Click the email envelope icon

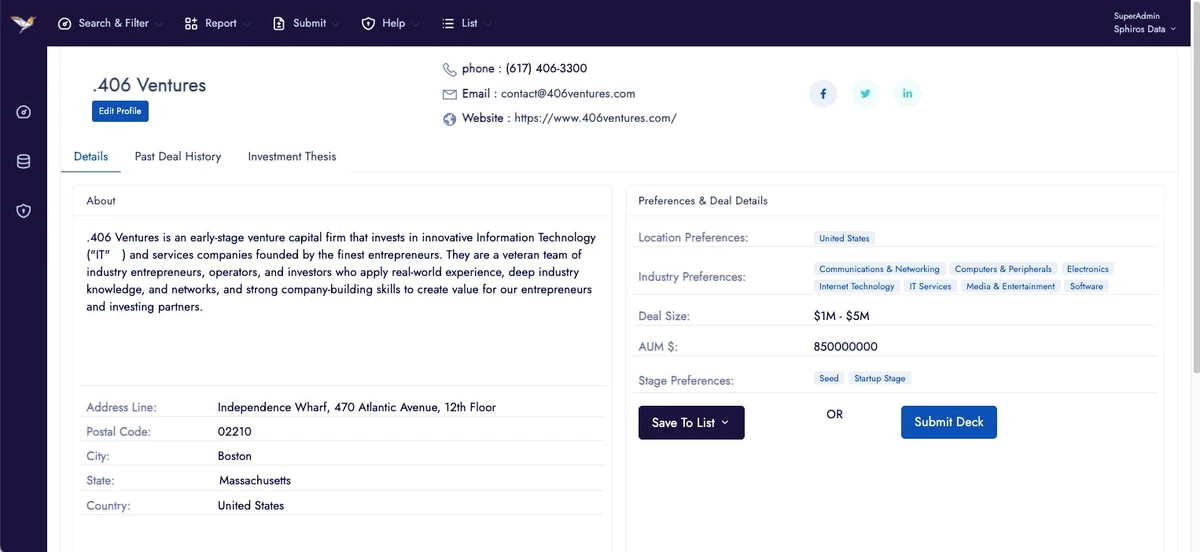point(450,94)
